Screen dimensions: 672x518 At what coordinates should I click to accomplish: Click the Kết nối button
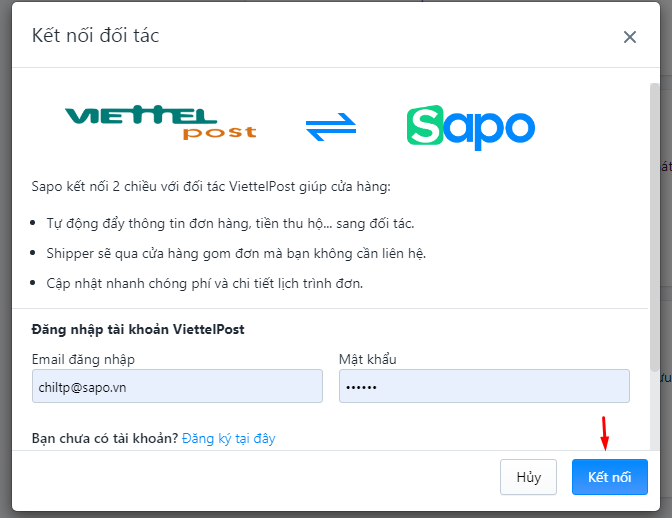click(609, 477)
